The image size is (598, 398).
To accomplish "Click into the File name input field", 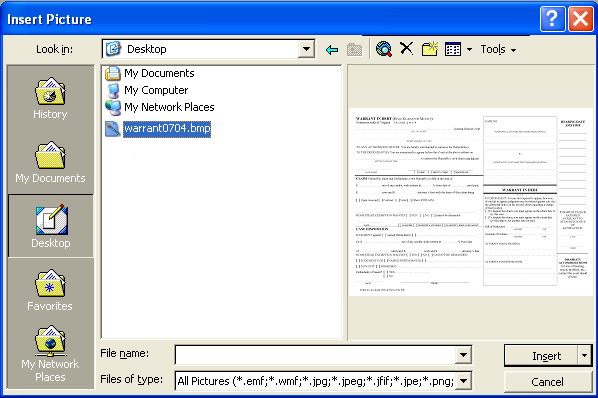I will (315, 355).
